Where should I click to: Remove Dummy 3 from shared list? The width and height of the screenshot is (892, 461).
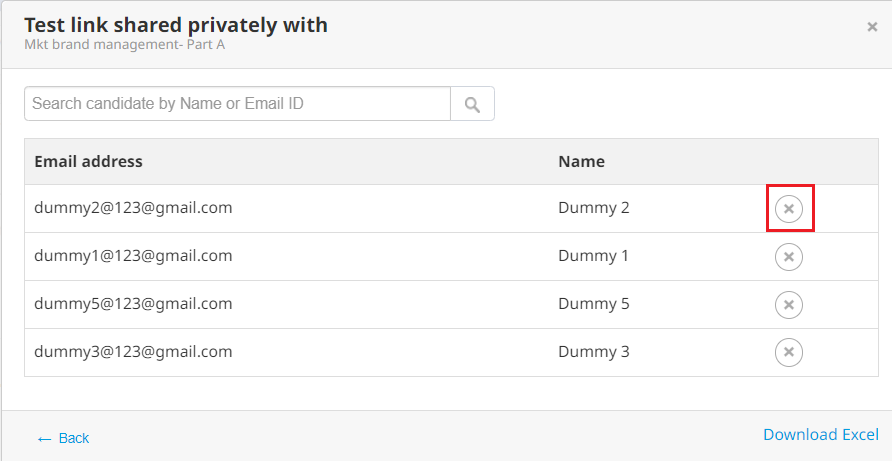pos(788,352)
